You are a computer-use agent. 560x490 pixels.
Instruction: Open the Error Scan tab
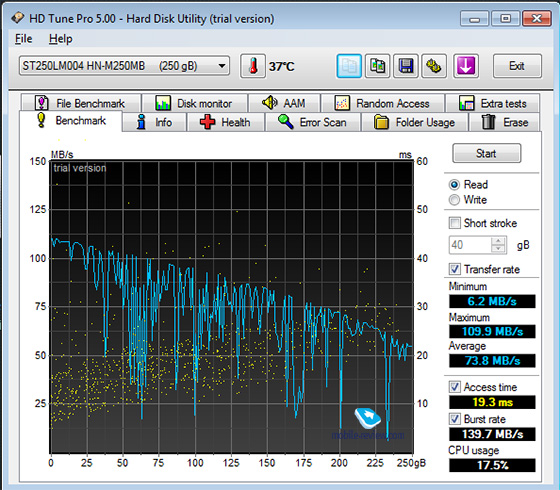(312, 122)
